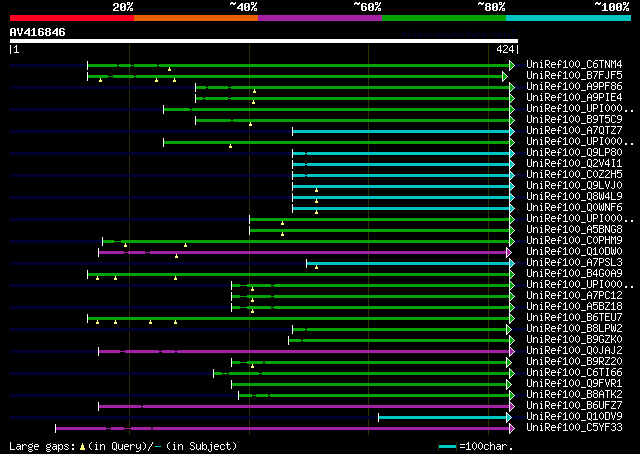640x454 pixels.
Task: Open the UniRef100_B9T5C9 hit label
Action: tap(574, 120)
